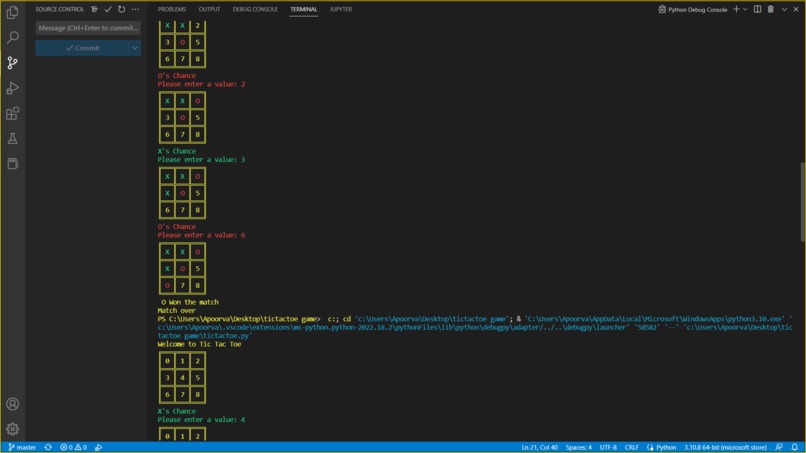This screenshot has height=453, width=806.
Task: Open the Manage gear settings icon
Action: [12, 429]
